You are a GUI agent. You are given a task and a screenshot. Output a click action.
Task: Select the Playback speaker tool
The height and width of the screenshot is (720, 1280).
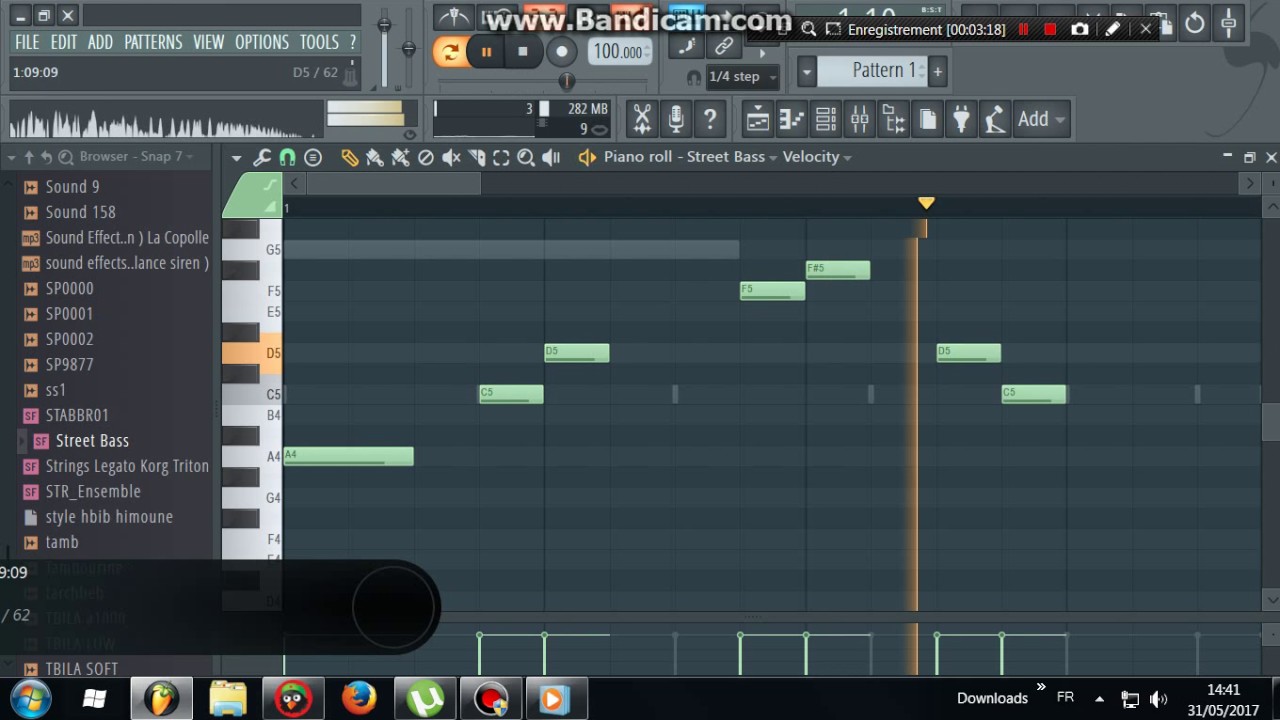[551, 157]
